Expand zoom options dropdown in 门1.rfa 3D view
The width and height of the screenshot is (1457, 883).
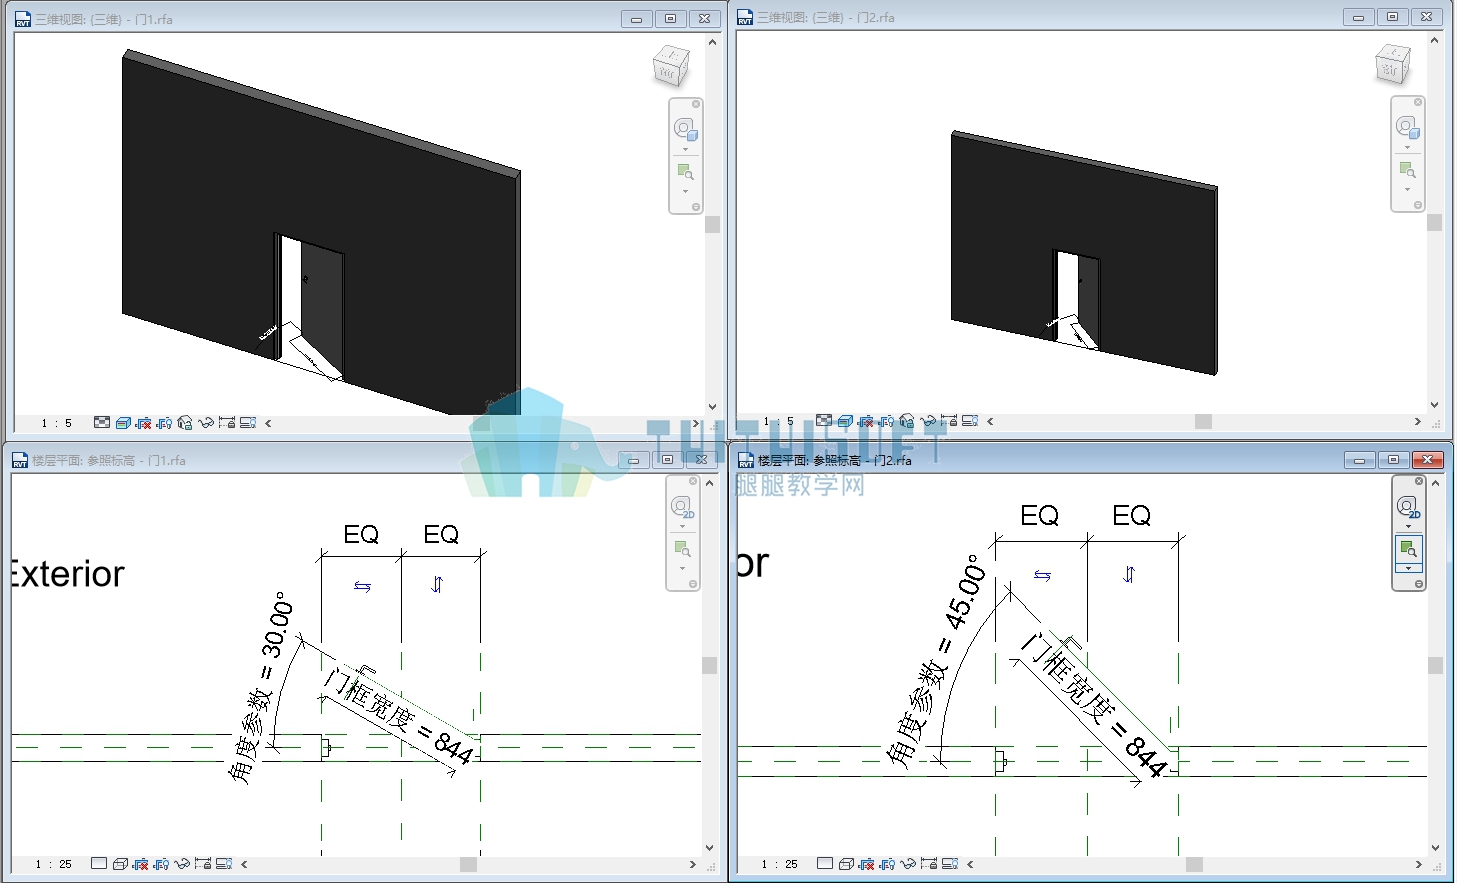(685, 191)
